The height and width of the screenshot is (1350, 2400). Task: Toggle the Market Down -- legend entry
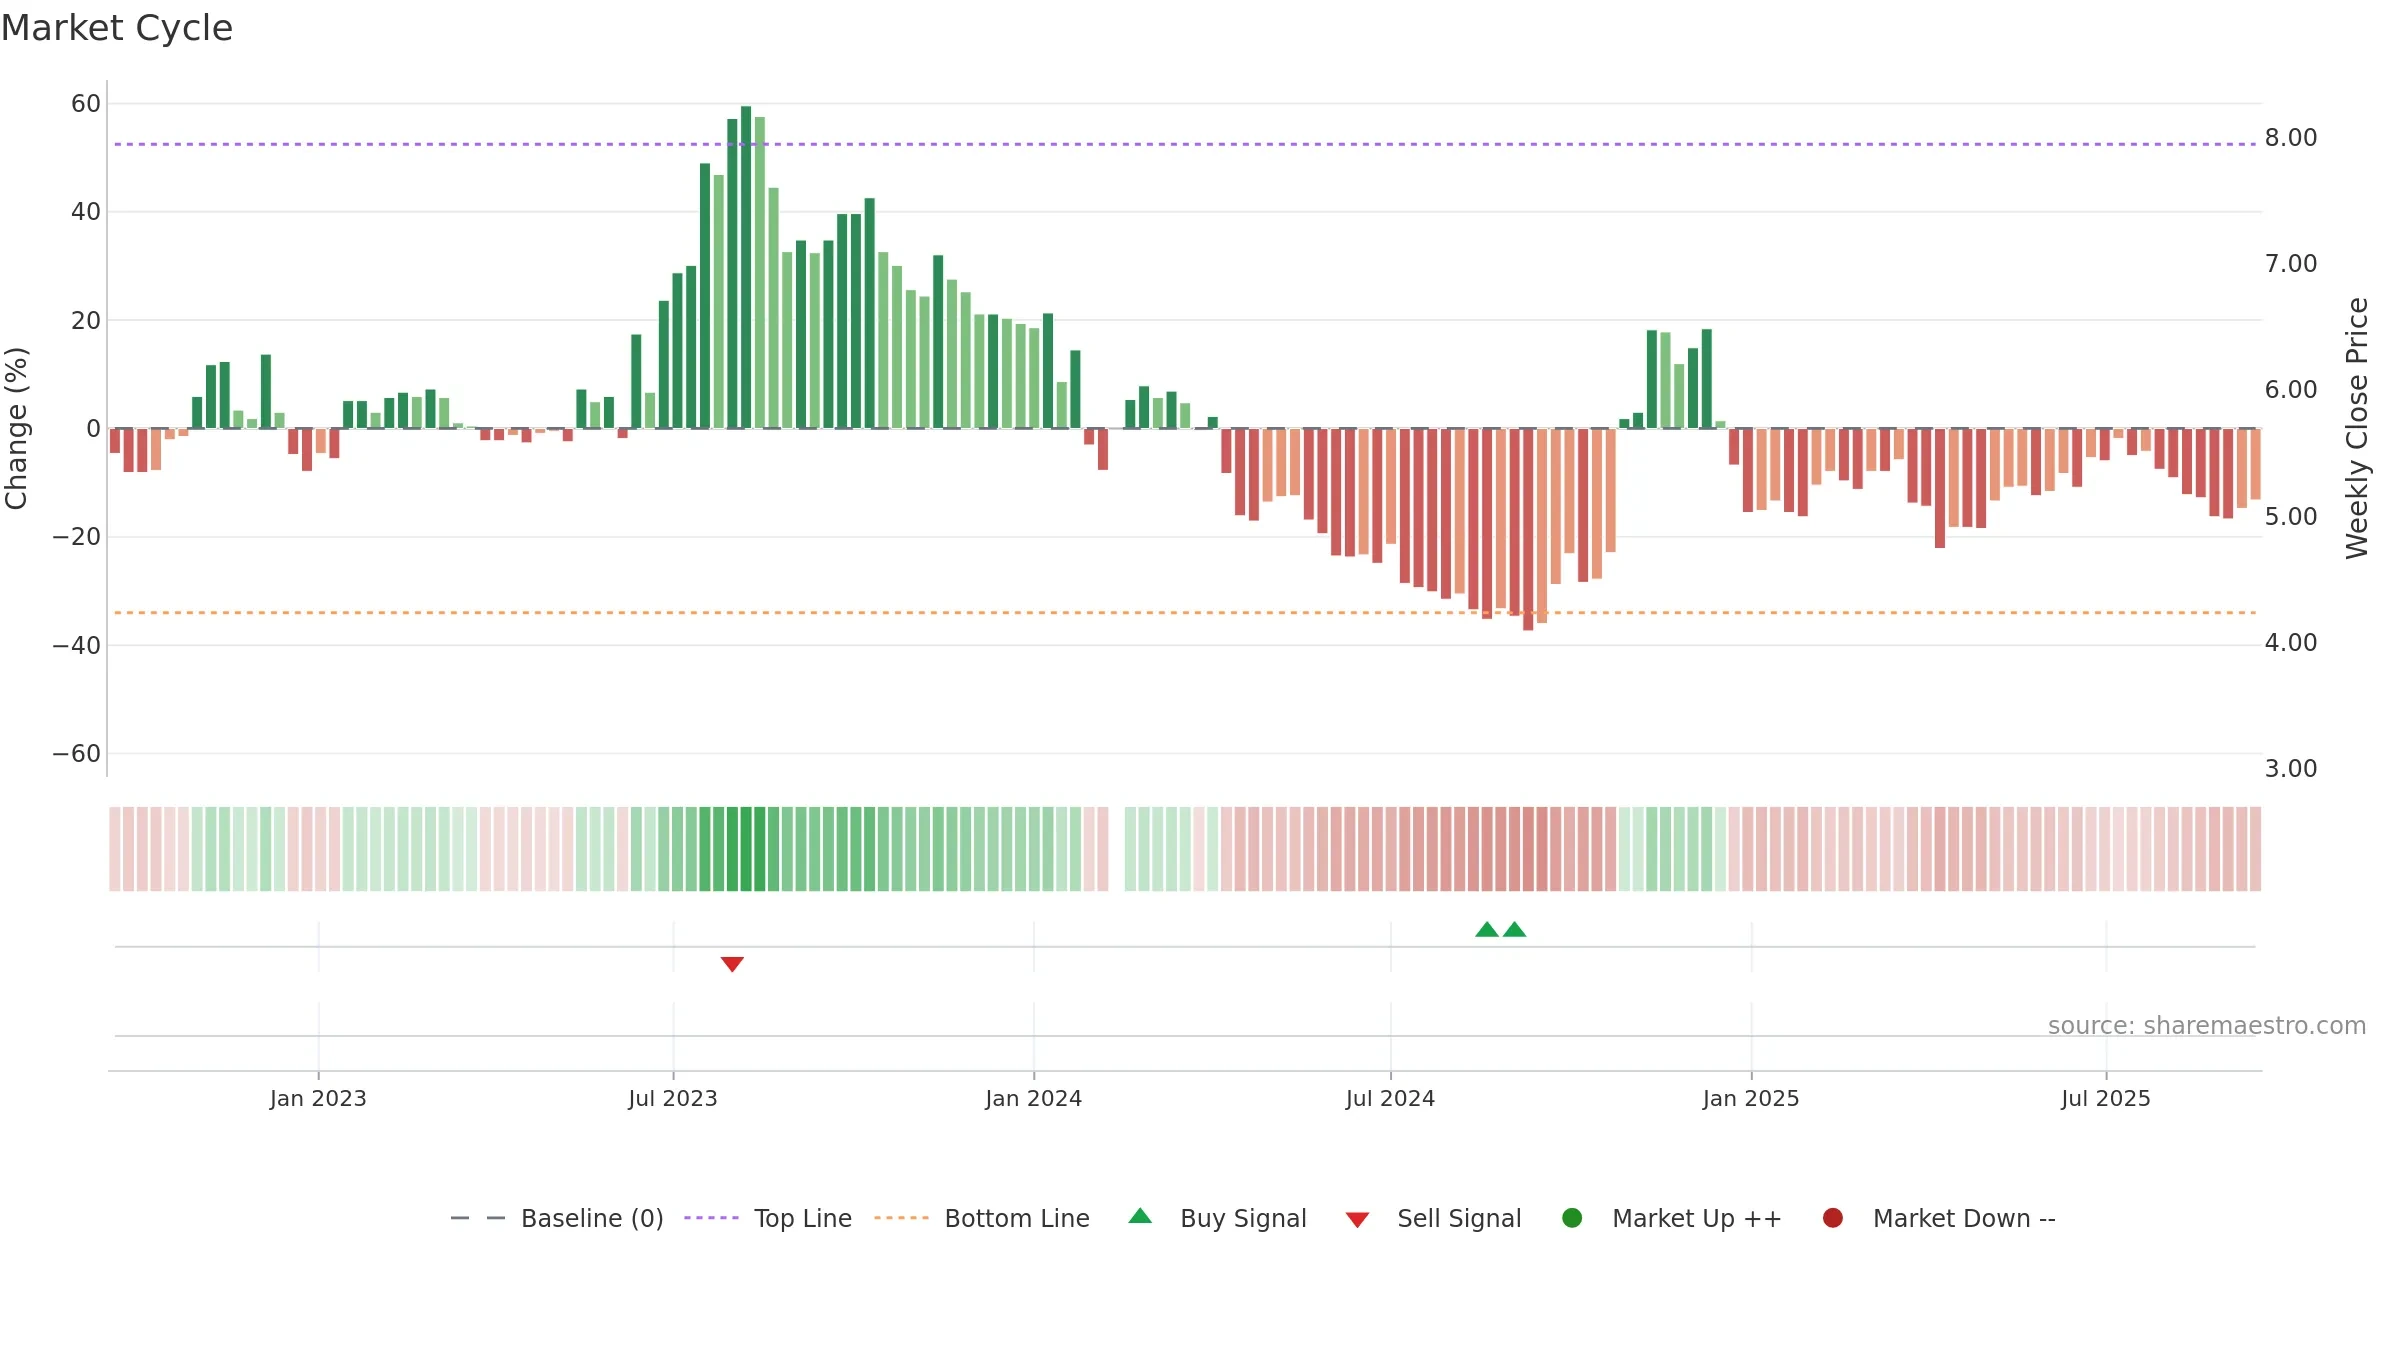1939,1218
